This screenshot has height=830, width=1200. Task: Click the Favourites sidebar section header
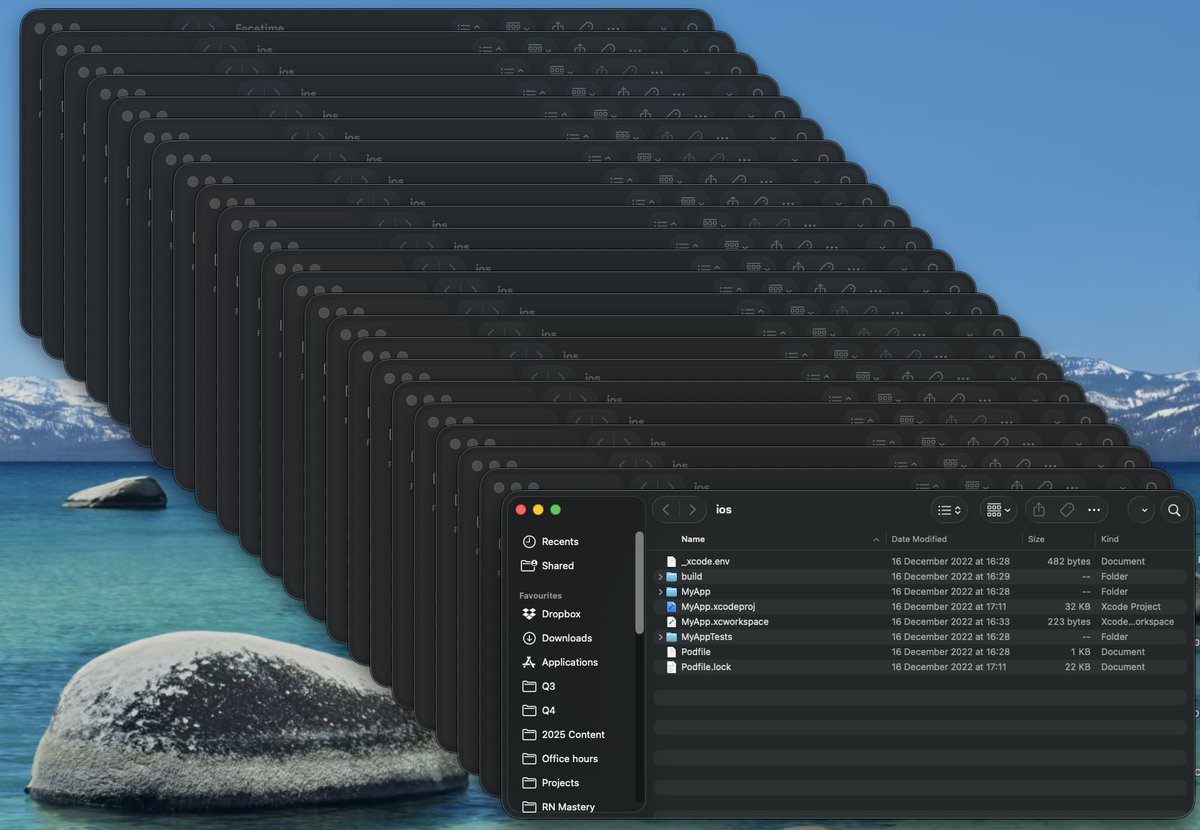540,596
